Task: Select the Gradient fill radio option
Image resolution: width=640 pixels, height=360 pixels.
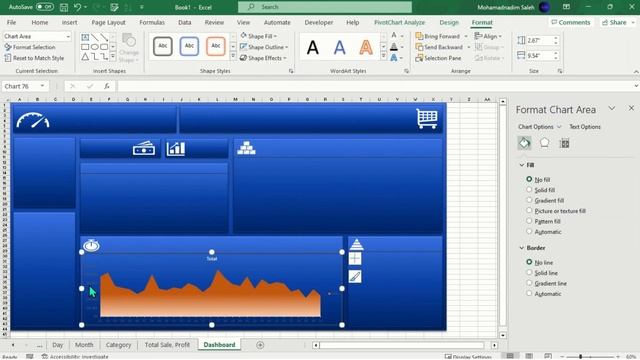Action: 529,200
